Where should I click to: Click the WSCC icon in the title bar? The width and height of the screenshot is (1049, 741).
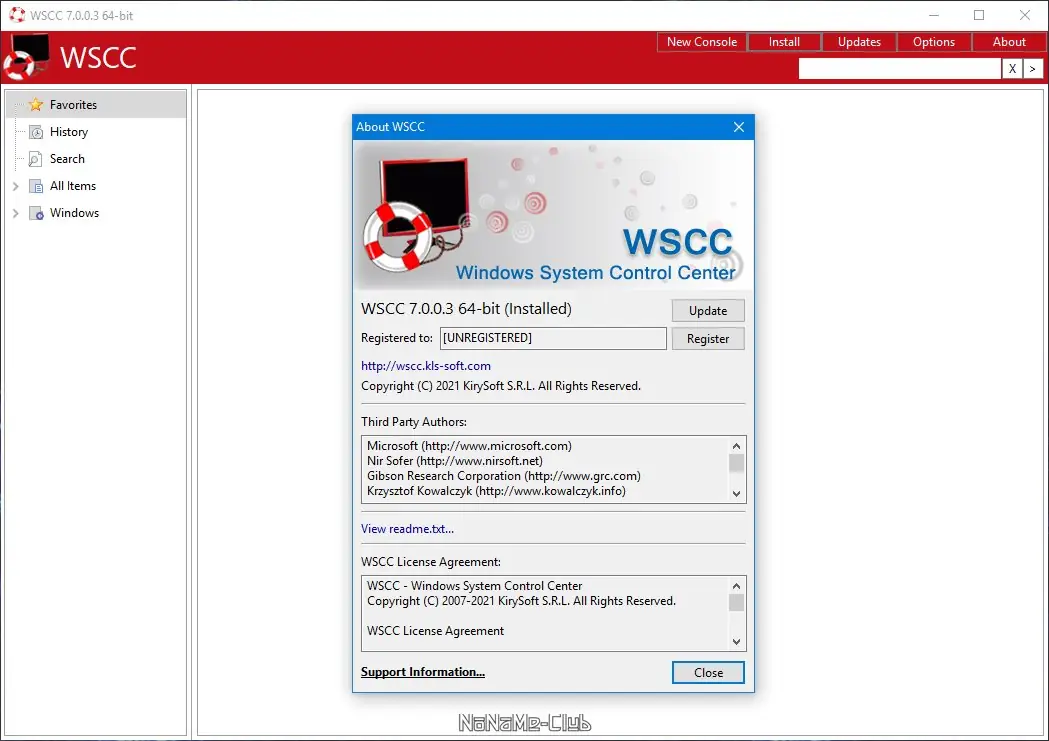(16, 15)
